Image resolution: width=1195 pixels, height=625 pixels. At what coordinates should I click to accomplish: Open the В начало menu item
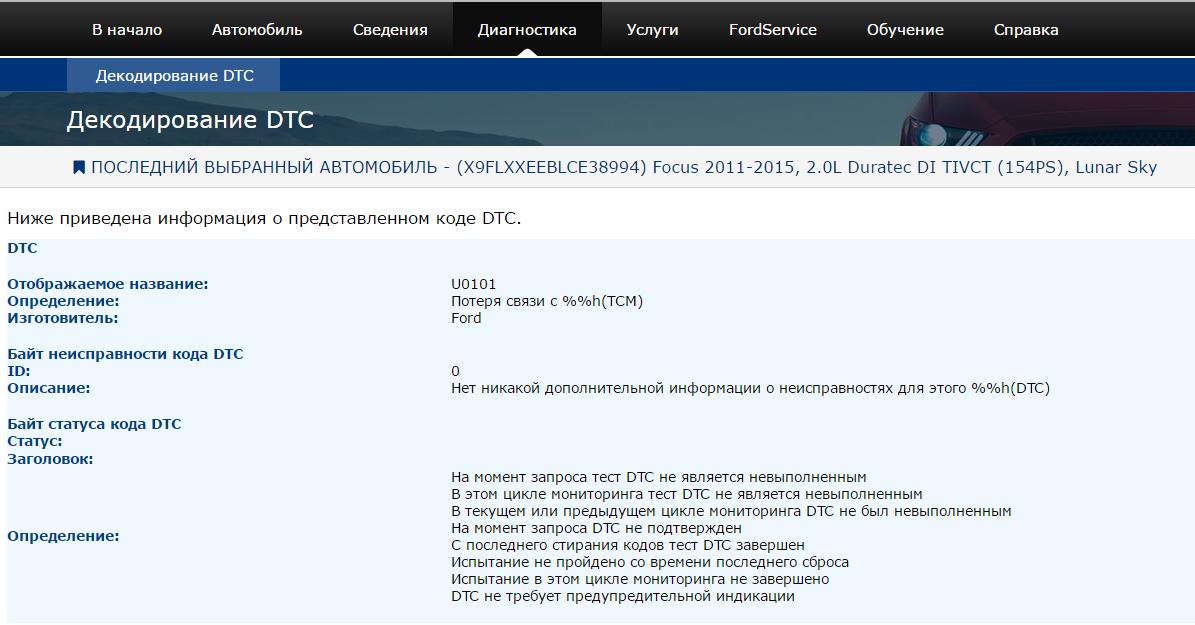click(x=127, y=29)
